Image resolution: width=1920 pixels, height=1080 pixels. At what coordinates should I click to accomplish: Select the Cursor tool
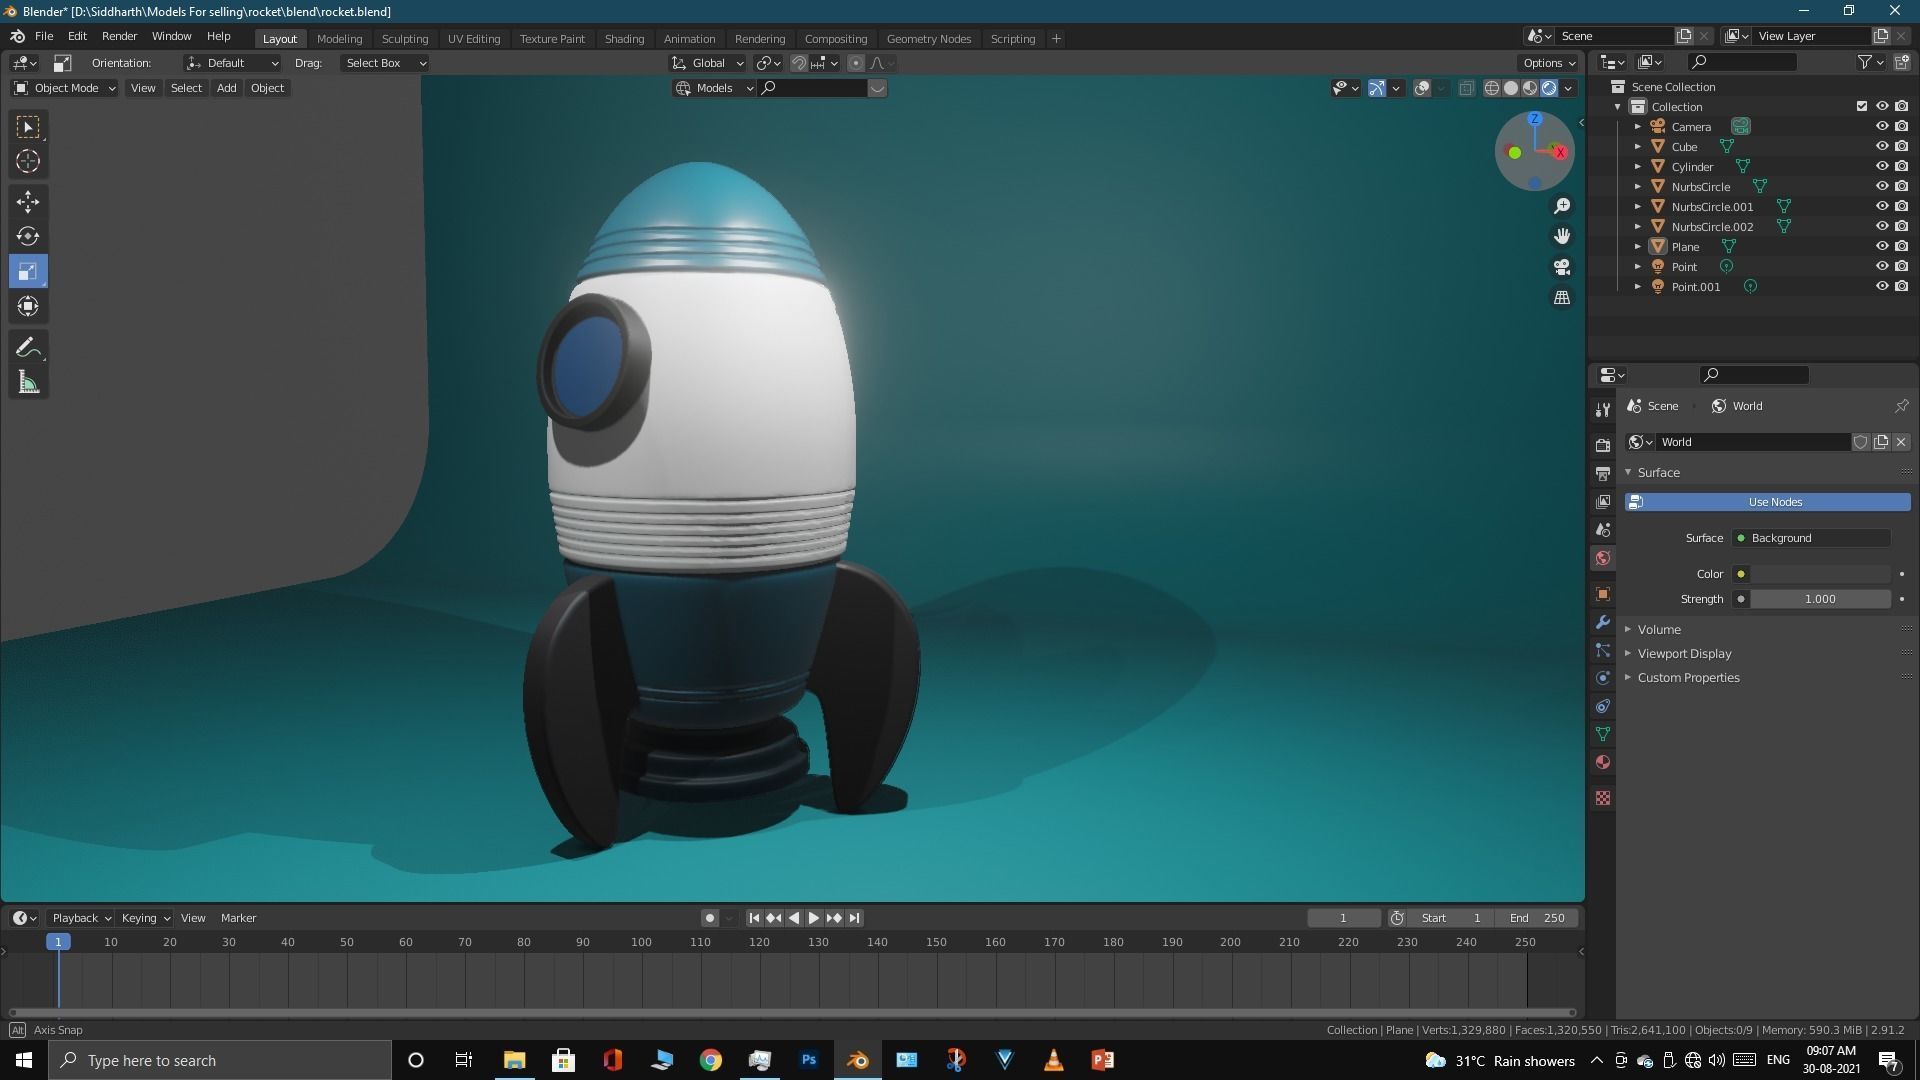coord(28,162)
